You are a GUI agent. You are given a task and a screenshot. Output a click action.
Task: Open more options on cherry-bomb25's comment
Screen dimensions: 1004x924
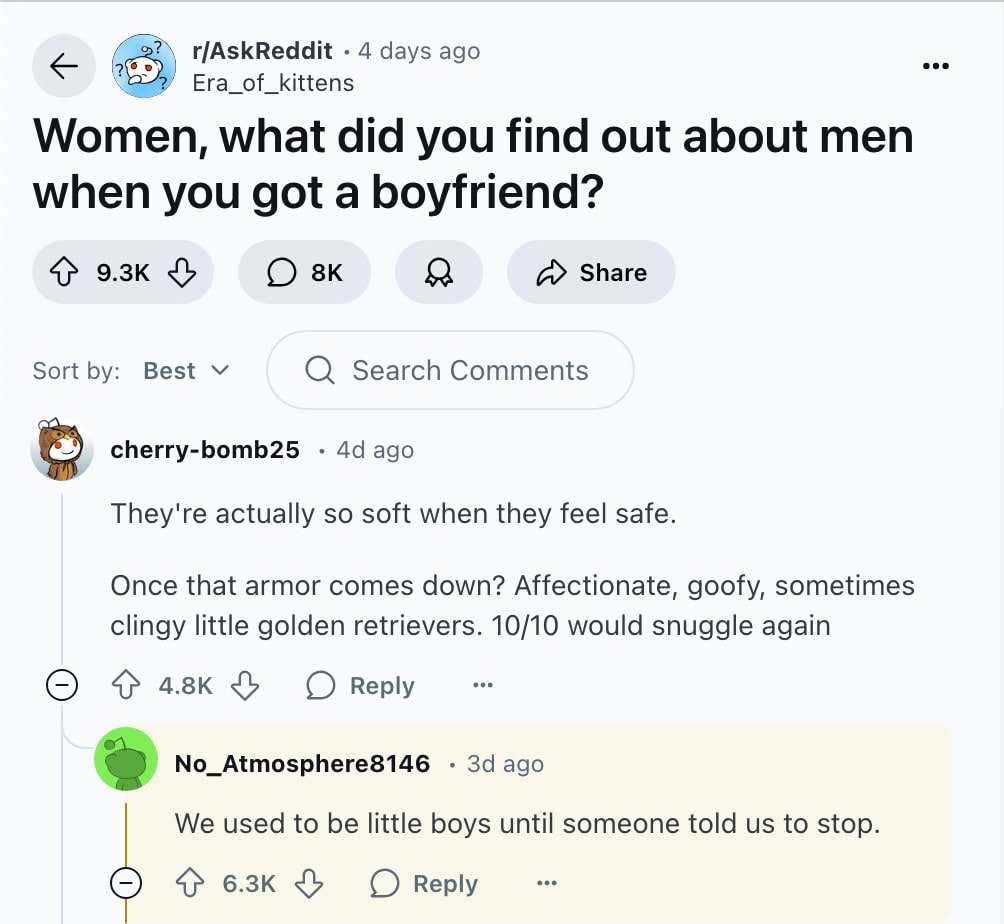[483, 686]
